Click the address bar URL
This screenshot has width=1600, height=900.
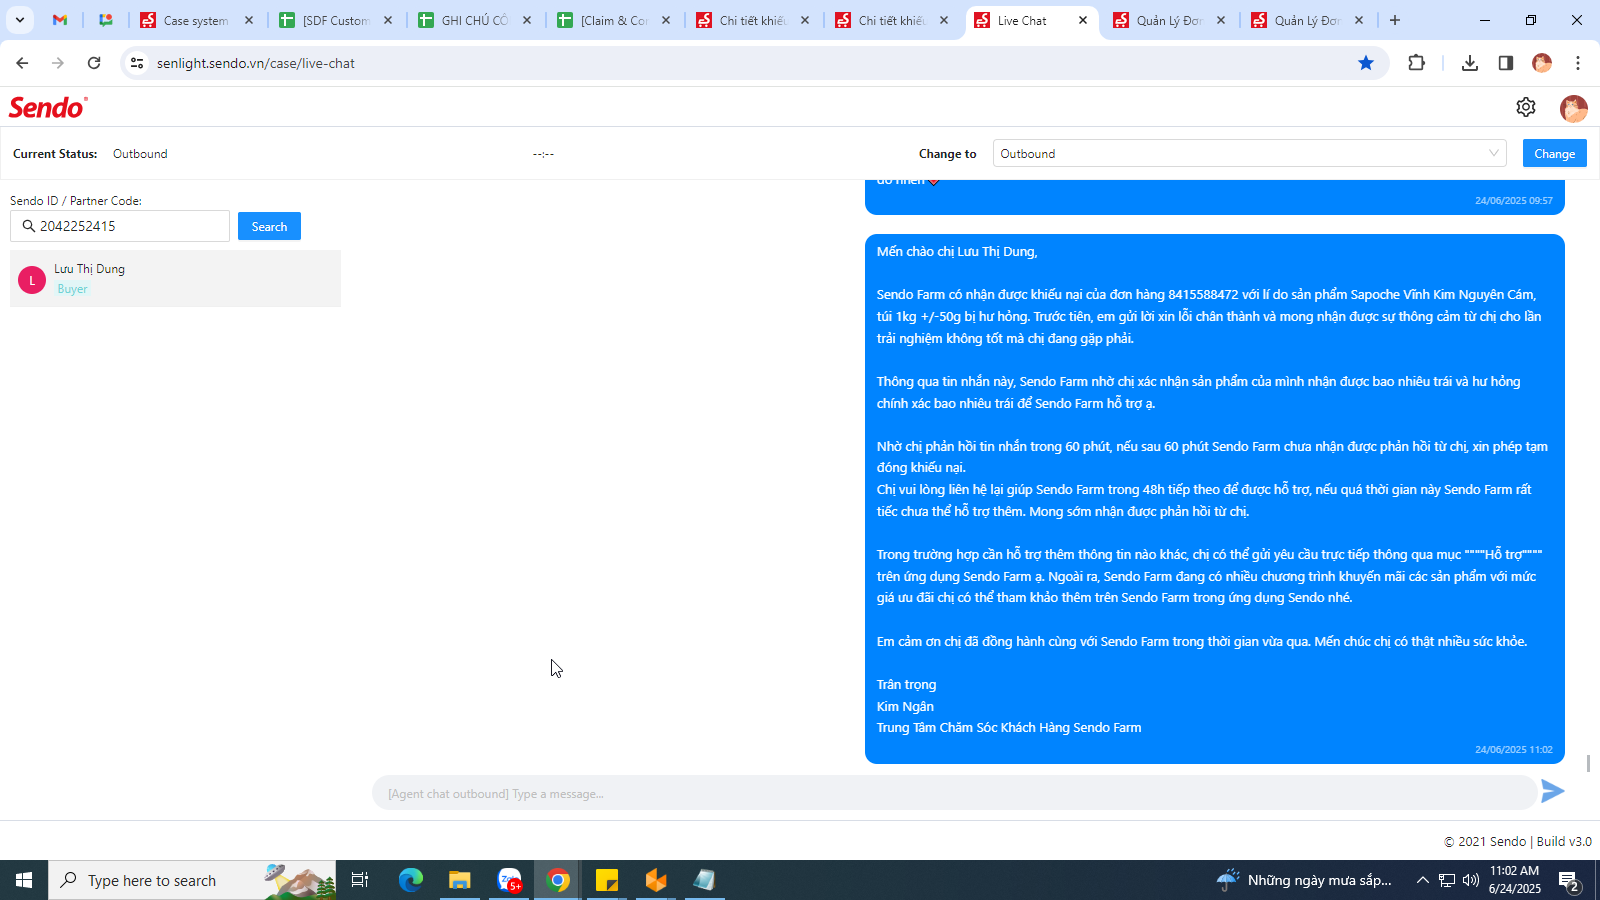click(x=256, y=63)
